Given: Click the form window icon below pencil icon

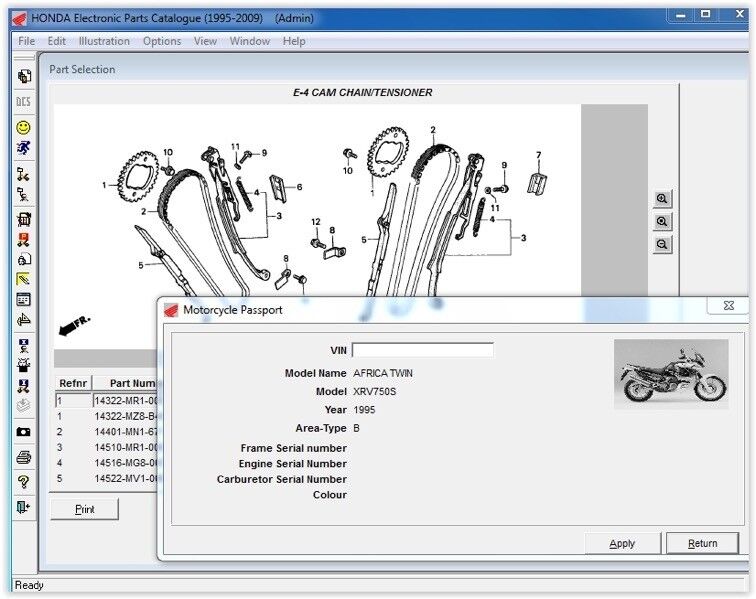Looking at the screenshot, I should [24, 300].
